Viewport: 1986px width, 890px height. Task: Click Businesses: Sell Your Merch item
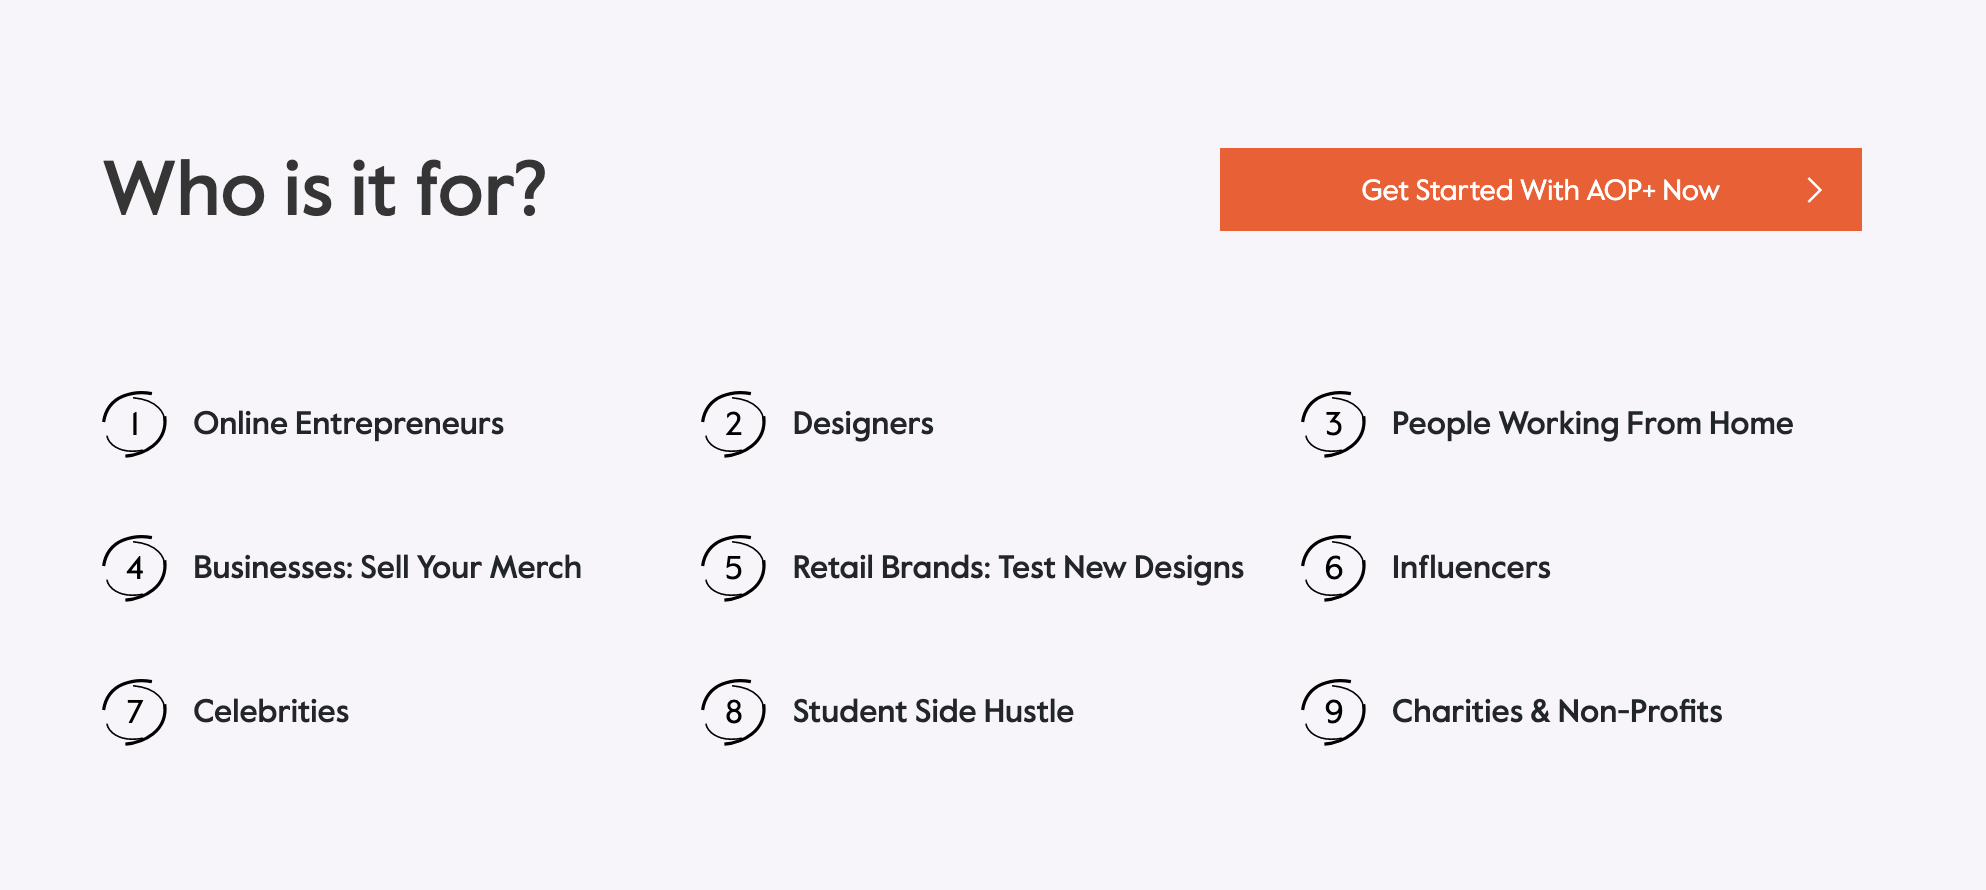tap(387, 568)
